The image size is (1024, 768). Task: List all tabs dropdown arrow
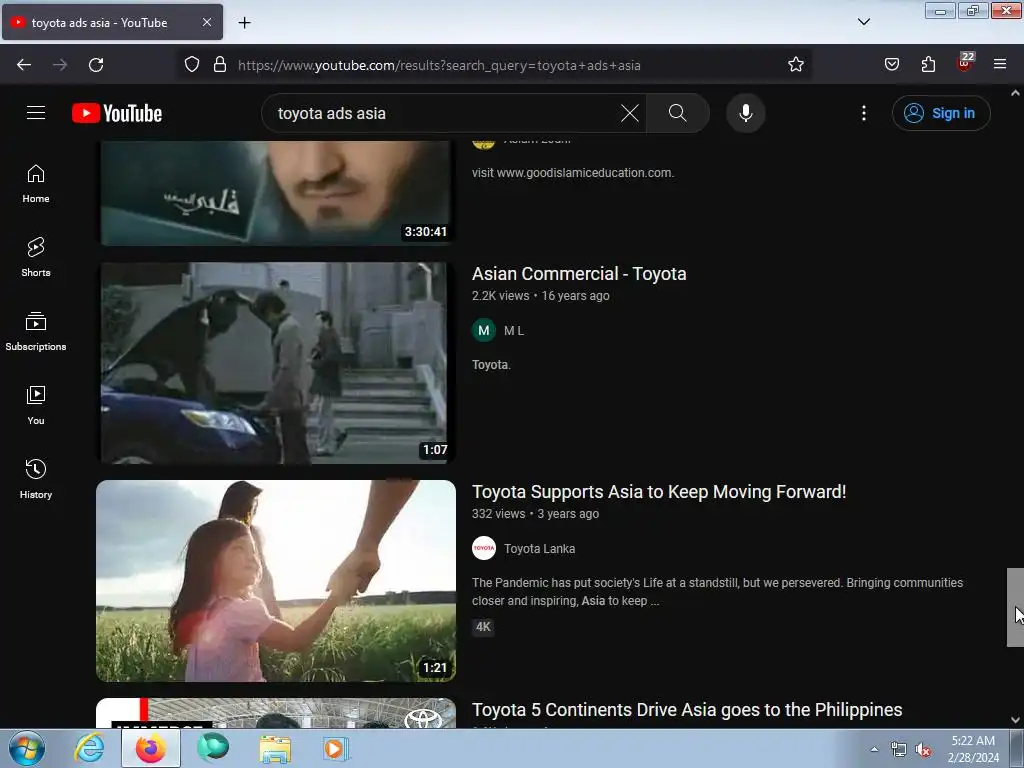[x=863, y=22]
